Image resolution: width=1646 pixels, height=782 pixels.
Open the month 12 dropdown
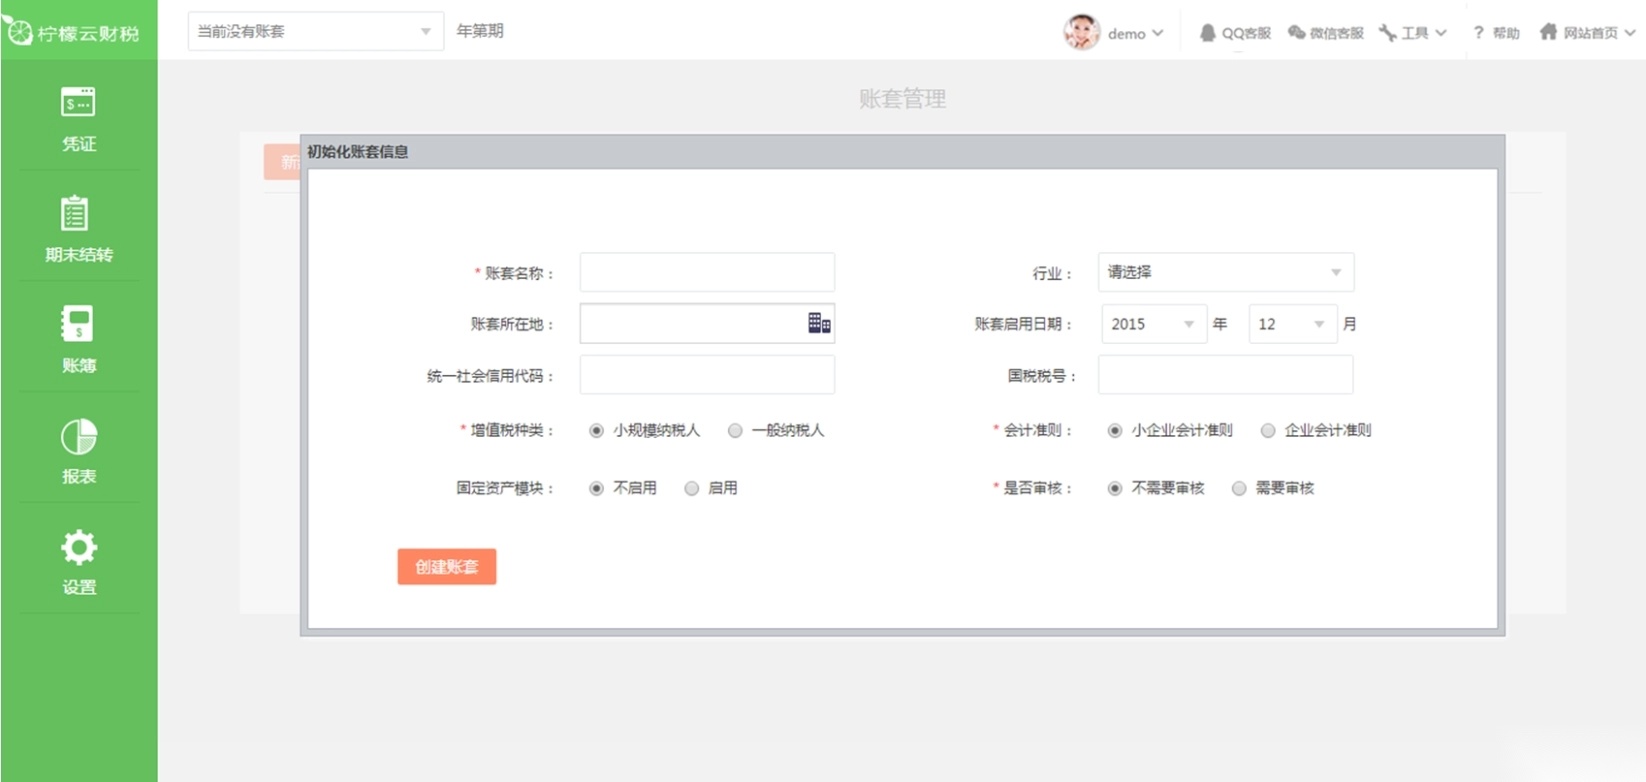(x=1292, y=324)
